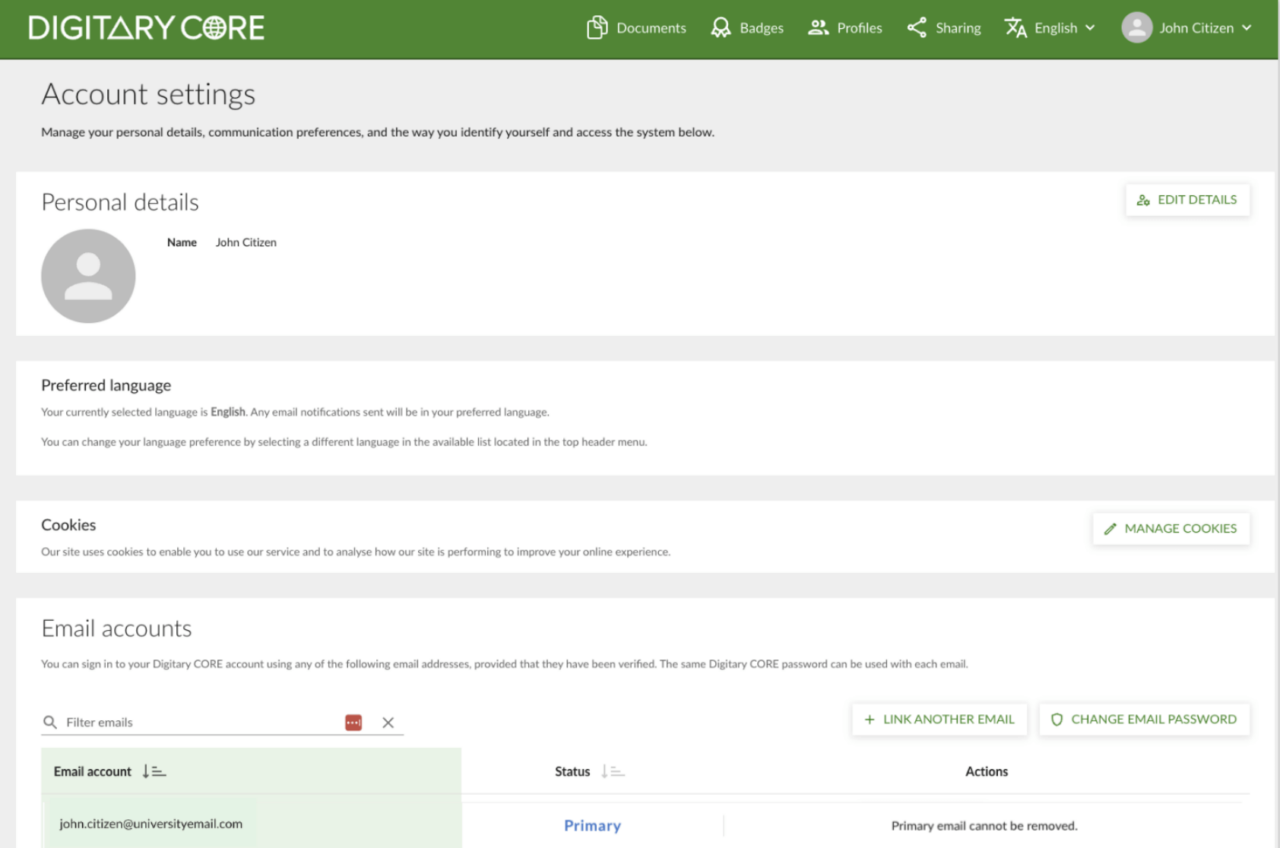The image size is (1280, 848).
Task: Click Change Email Password button
Action: coord(1144,719)
